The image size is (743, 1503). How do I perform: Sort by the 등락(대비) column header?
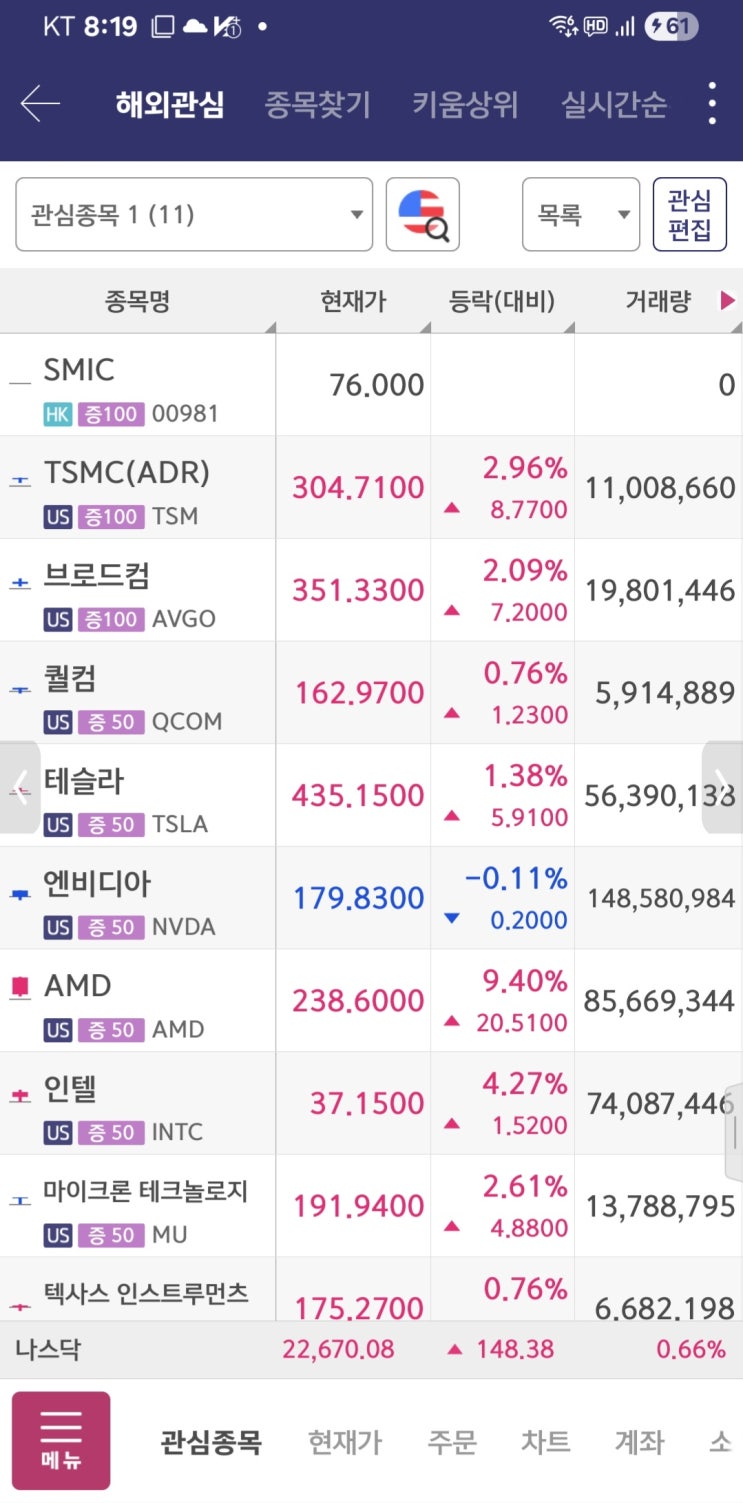tap(502, 302)
